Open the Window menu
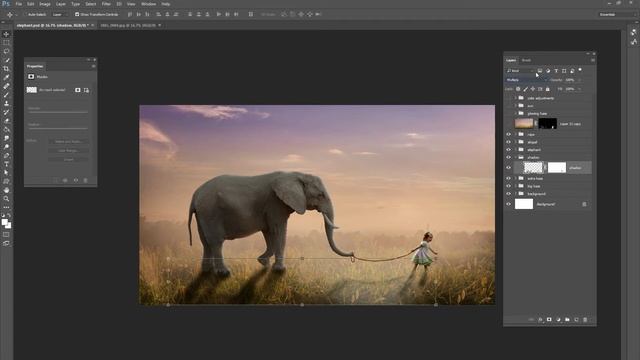 coord(149,4)
